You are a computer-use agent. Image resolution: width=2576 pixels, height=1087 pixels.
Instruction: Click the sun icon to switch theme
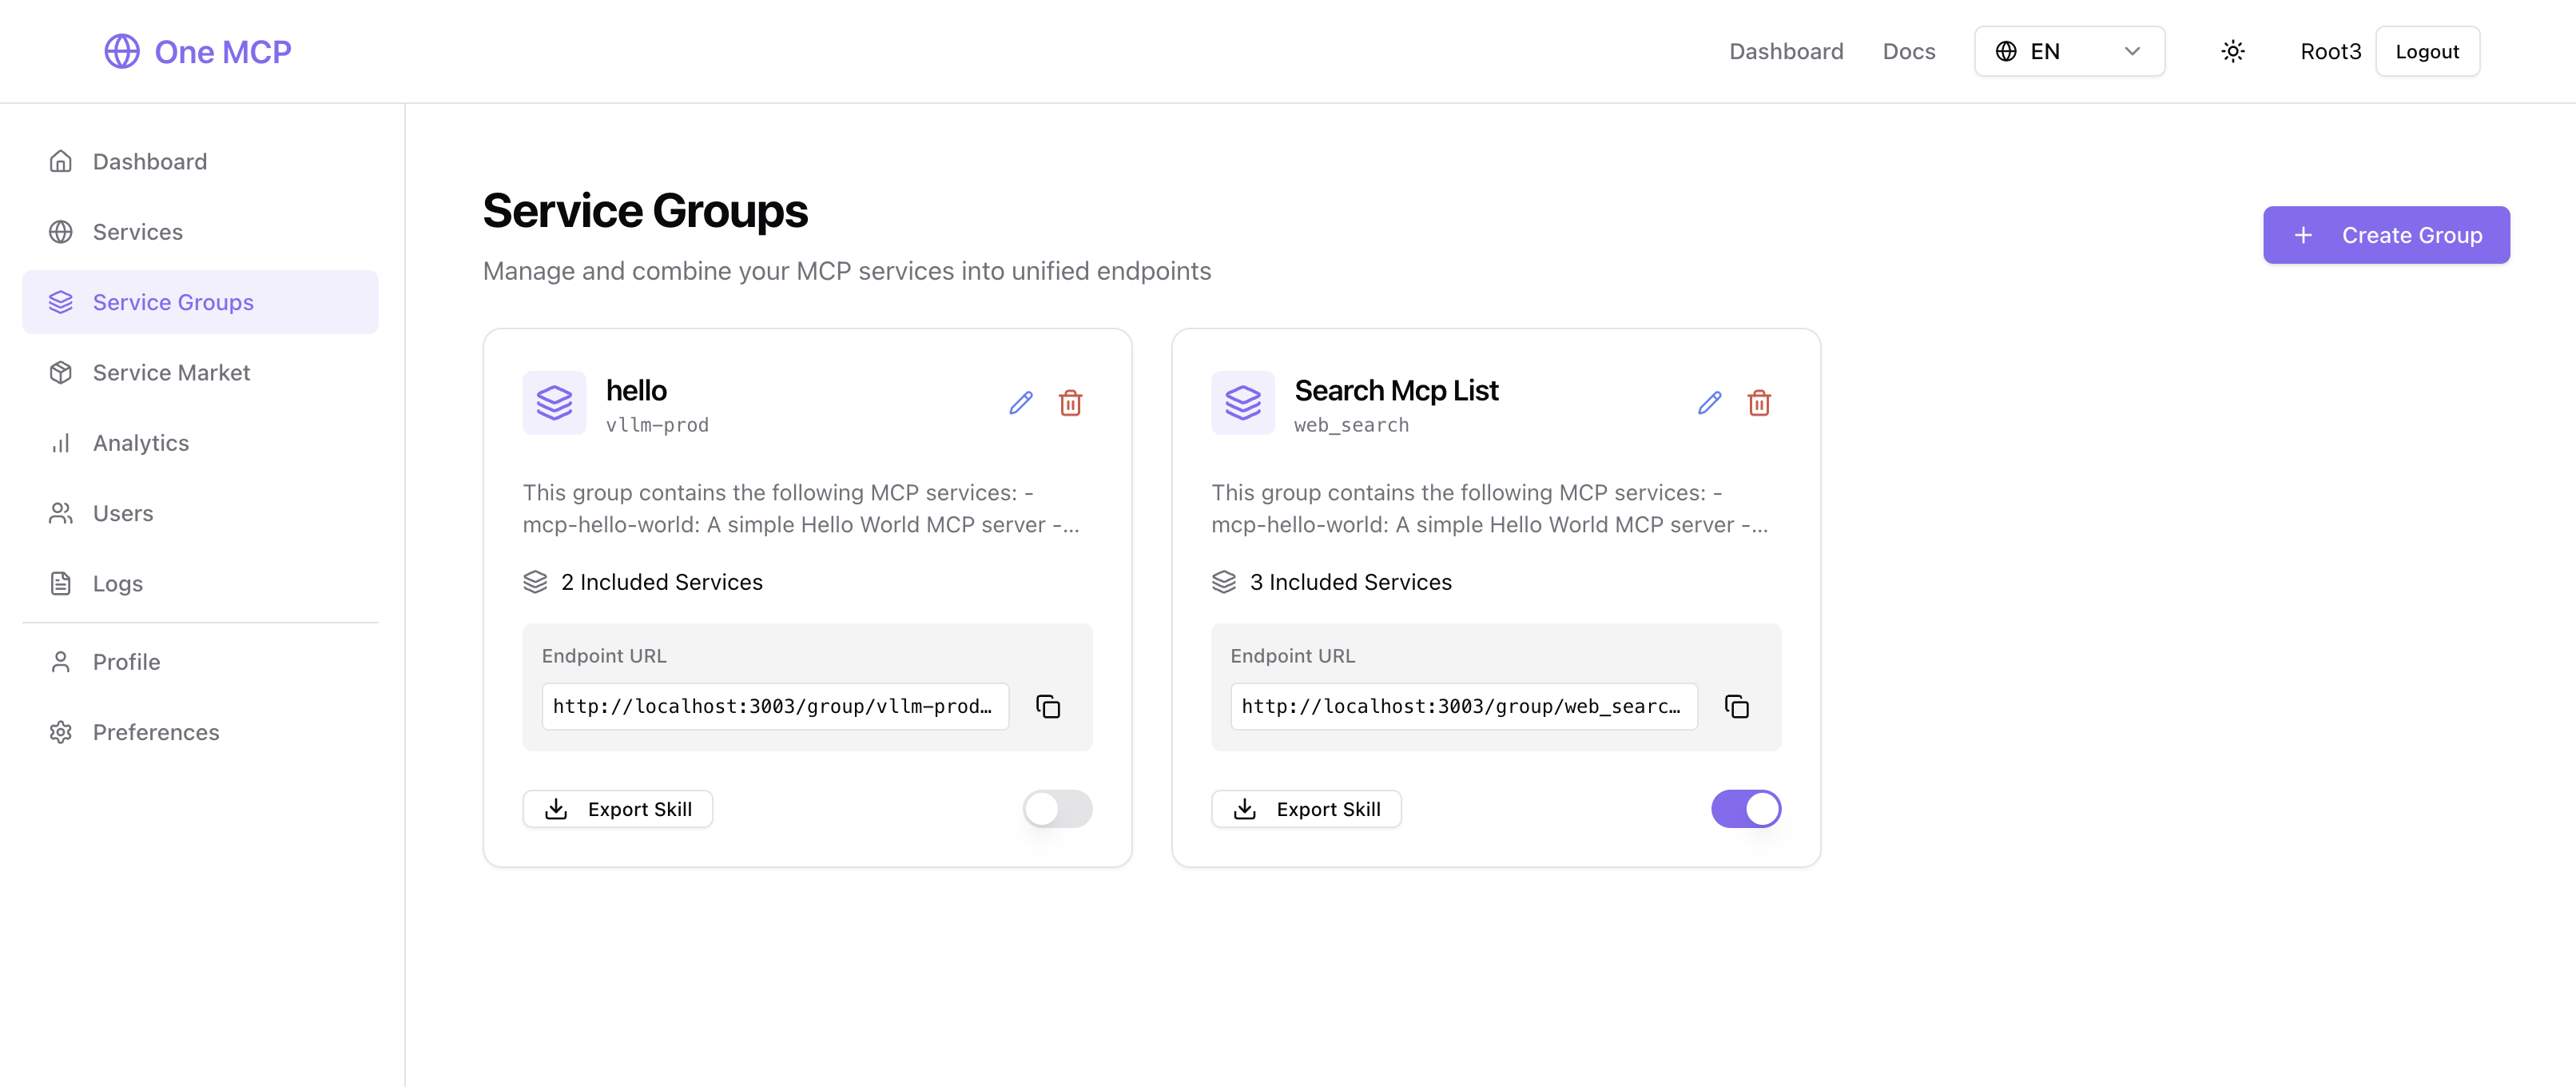tap(2232, 51)
